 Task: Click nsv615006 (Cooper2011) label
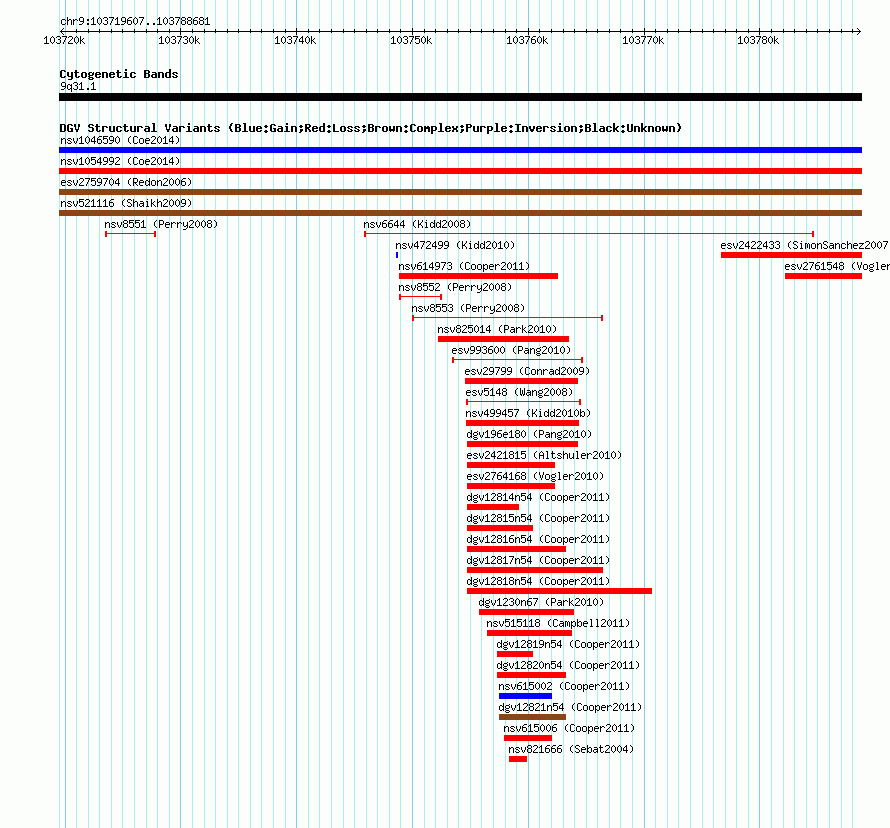569,728
